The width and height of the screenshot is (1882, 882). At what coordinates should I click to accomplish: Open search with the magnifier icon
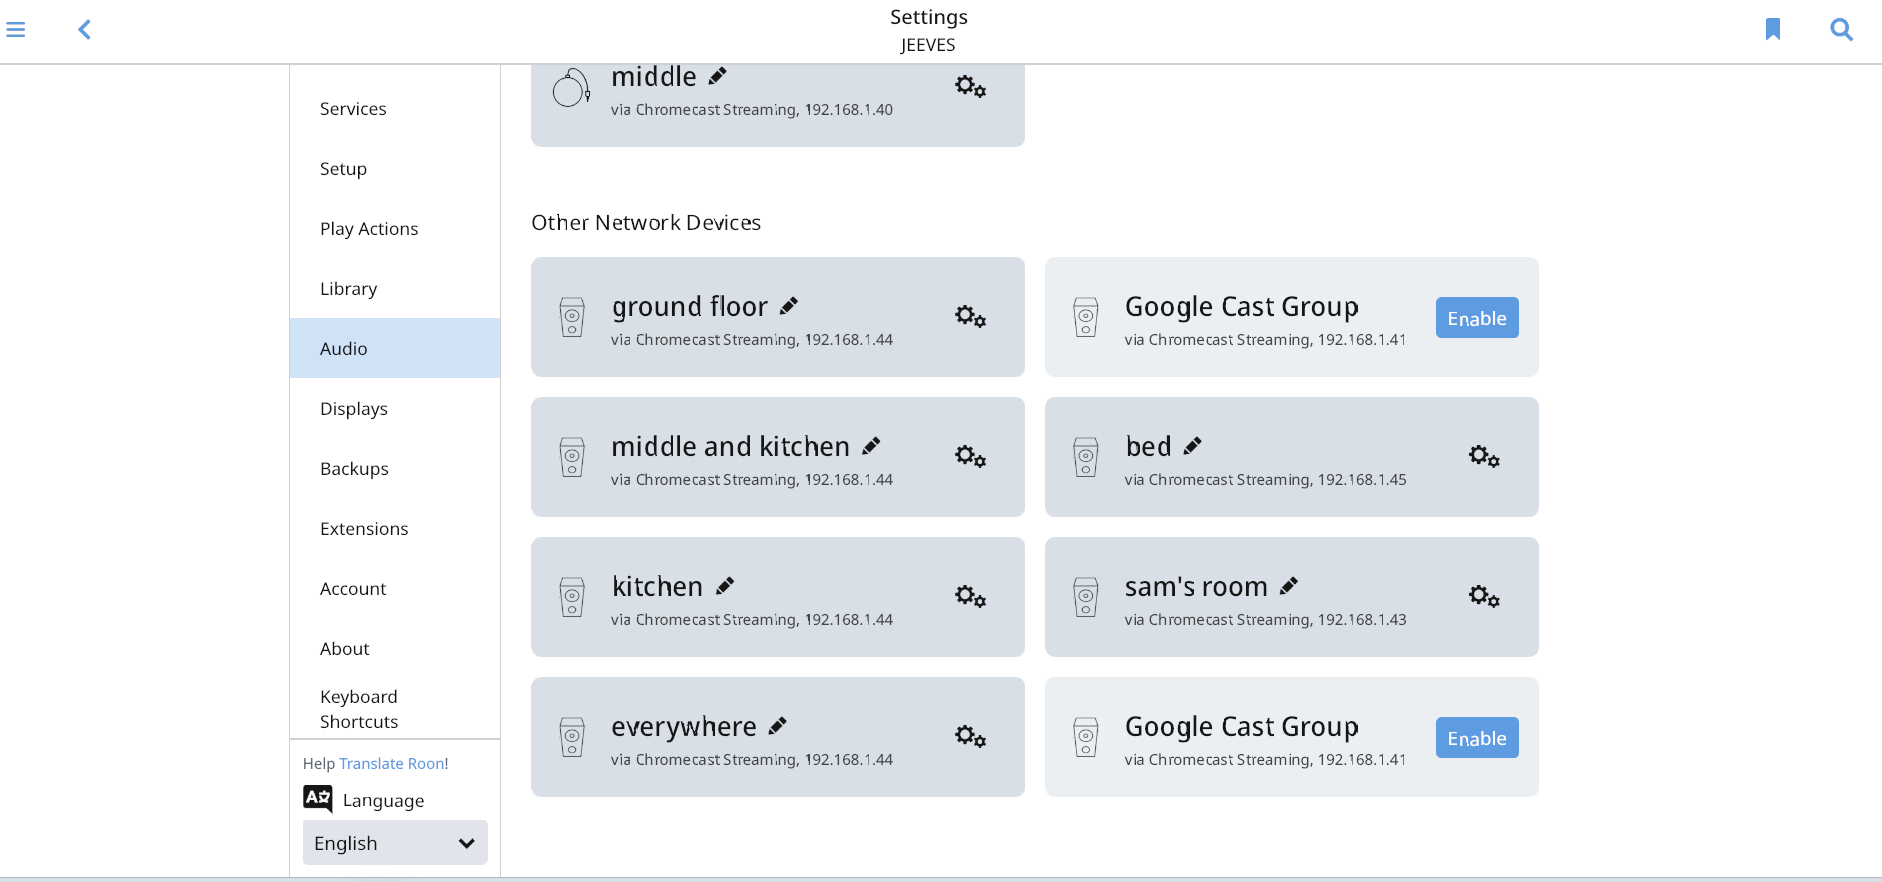coord(1841,30)
